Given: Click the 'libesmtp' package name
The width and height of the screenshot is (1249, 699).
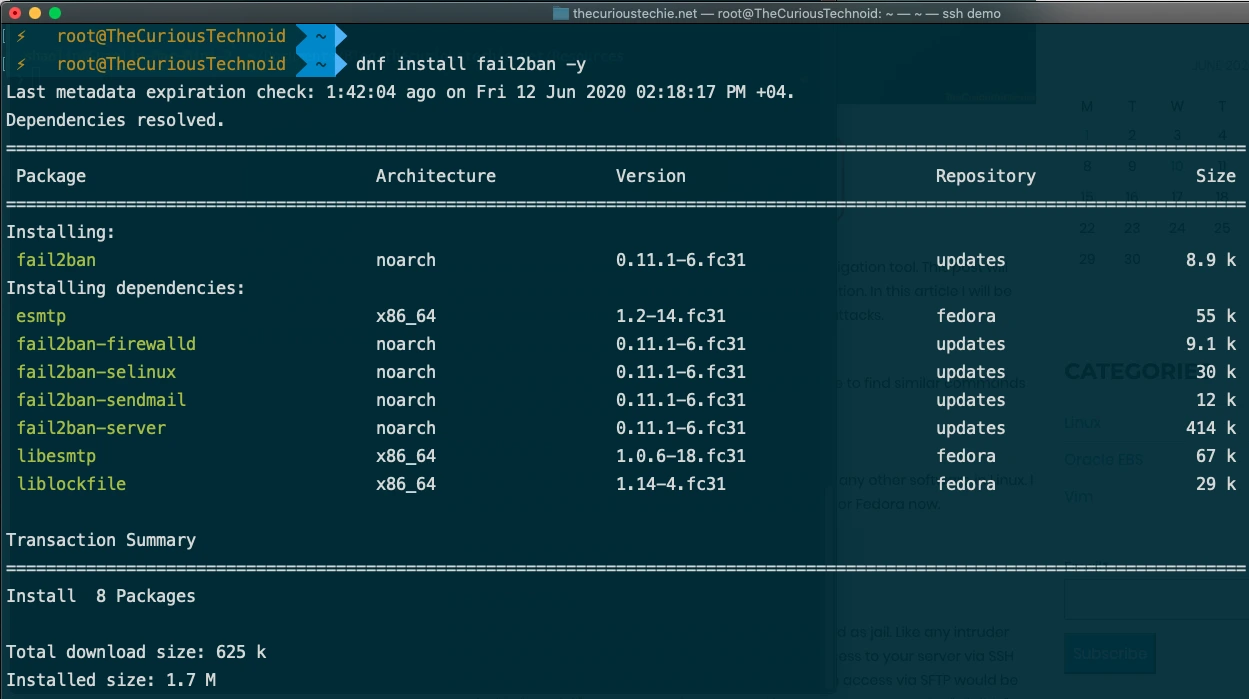Looking at the screenshot, I should pyautogui.click(x=56, y=456).
